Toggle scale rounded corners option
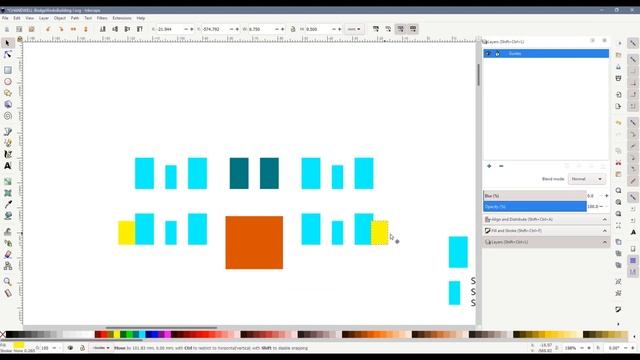 coord(388,29)
